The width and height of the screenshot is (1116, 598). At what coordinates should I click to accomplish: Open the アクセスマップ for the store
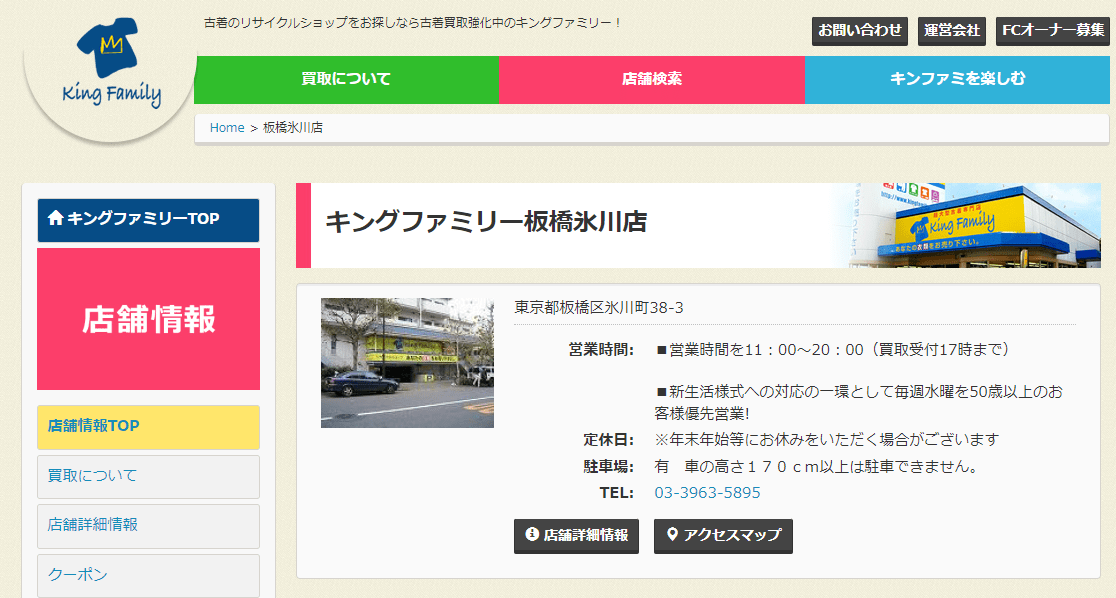[x=723, y=536]
